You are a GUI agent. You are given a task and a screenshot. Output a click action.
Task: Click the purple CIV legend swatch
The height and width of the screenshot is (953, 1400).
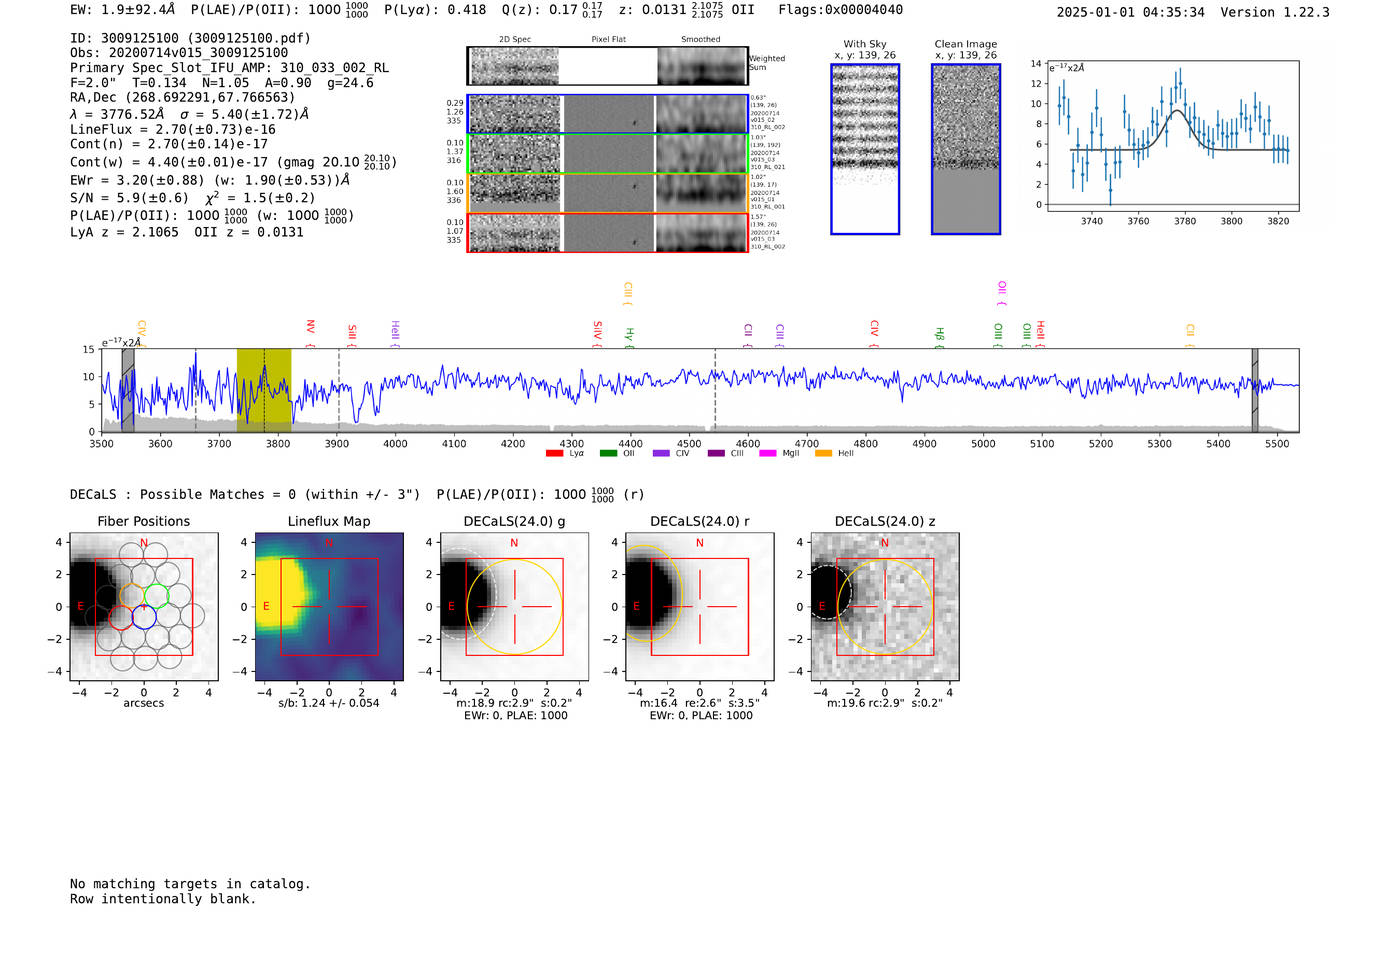(x=661, y=454)
